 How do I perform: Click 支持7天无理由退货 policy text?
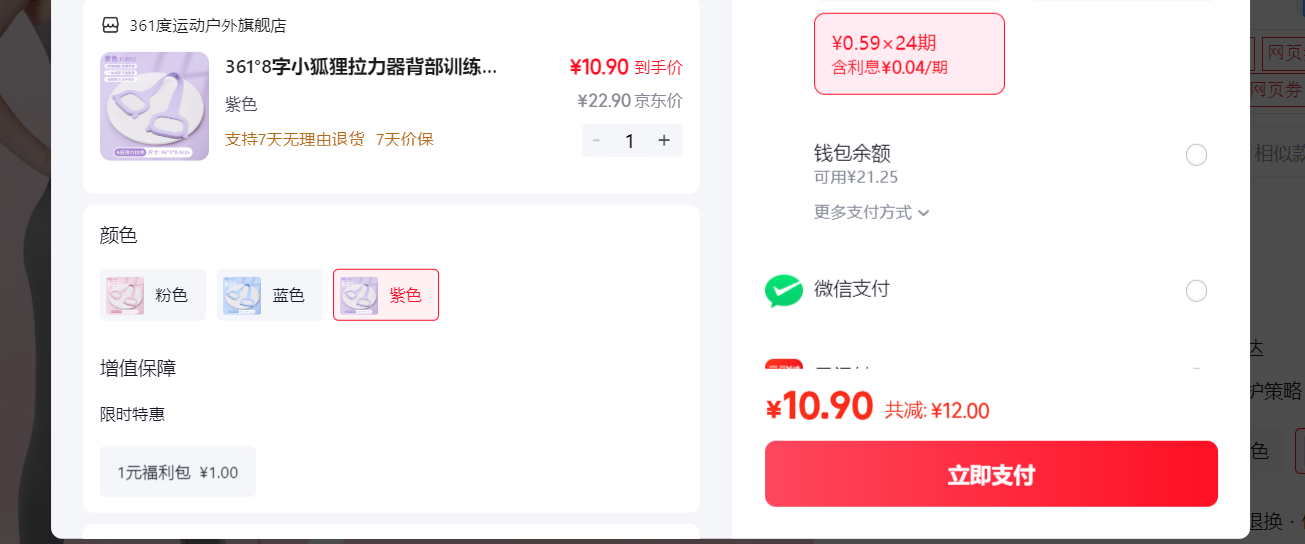[x=295, y=139]
